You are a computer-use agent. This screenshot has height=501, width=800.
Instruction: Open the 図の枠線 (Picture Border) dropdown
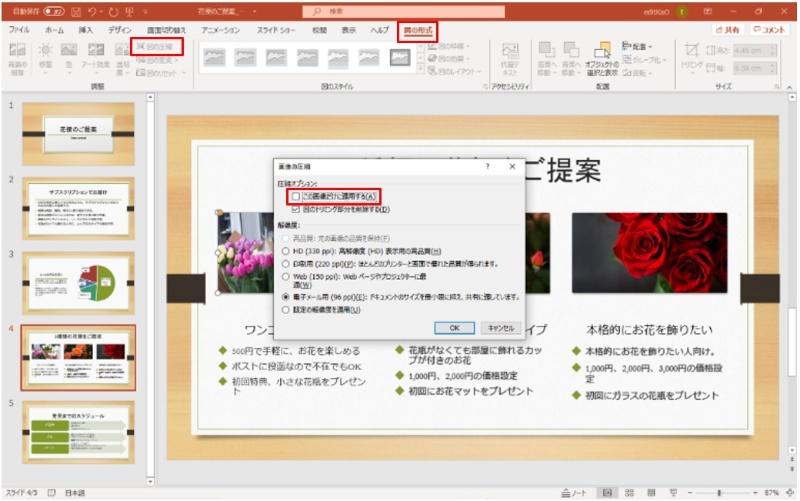(x=449, y=46)
